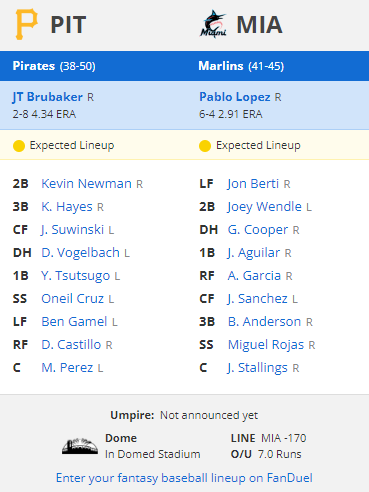Click the Marlins expected lineup yellow dot

point(205,146)
